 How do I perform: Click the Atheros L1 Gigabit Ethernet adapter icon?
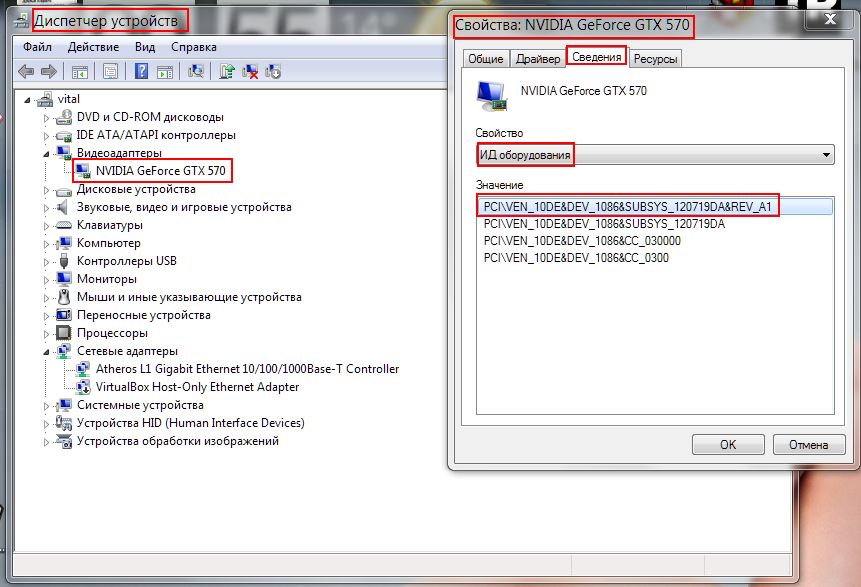(83, 369)
